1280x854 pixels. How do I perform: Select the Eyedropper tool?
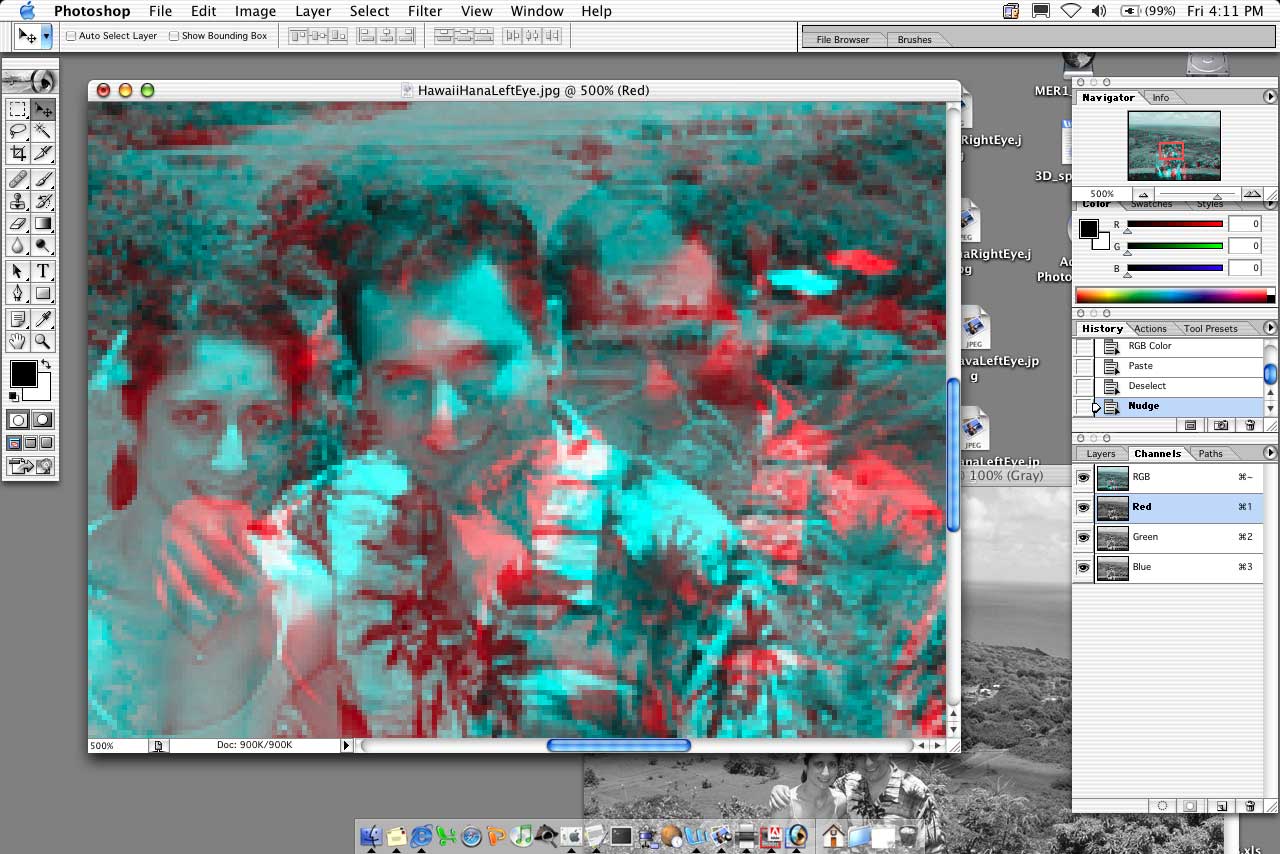coord(43,319)
